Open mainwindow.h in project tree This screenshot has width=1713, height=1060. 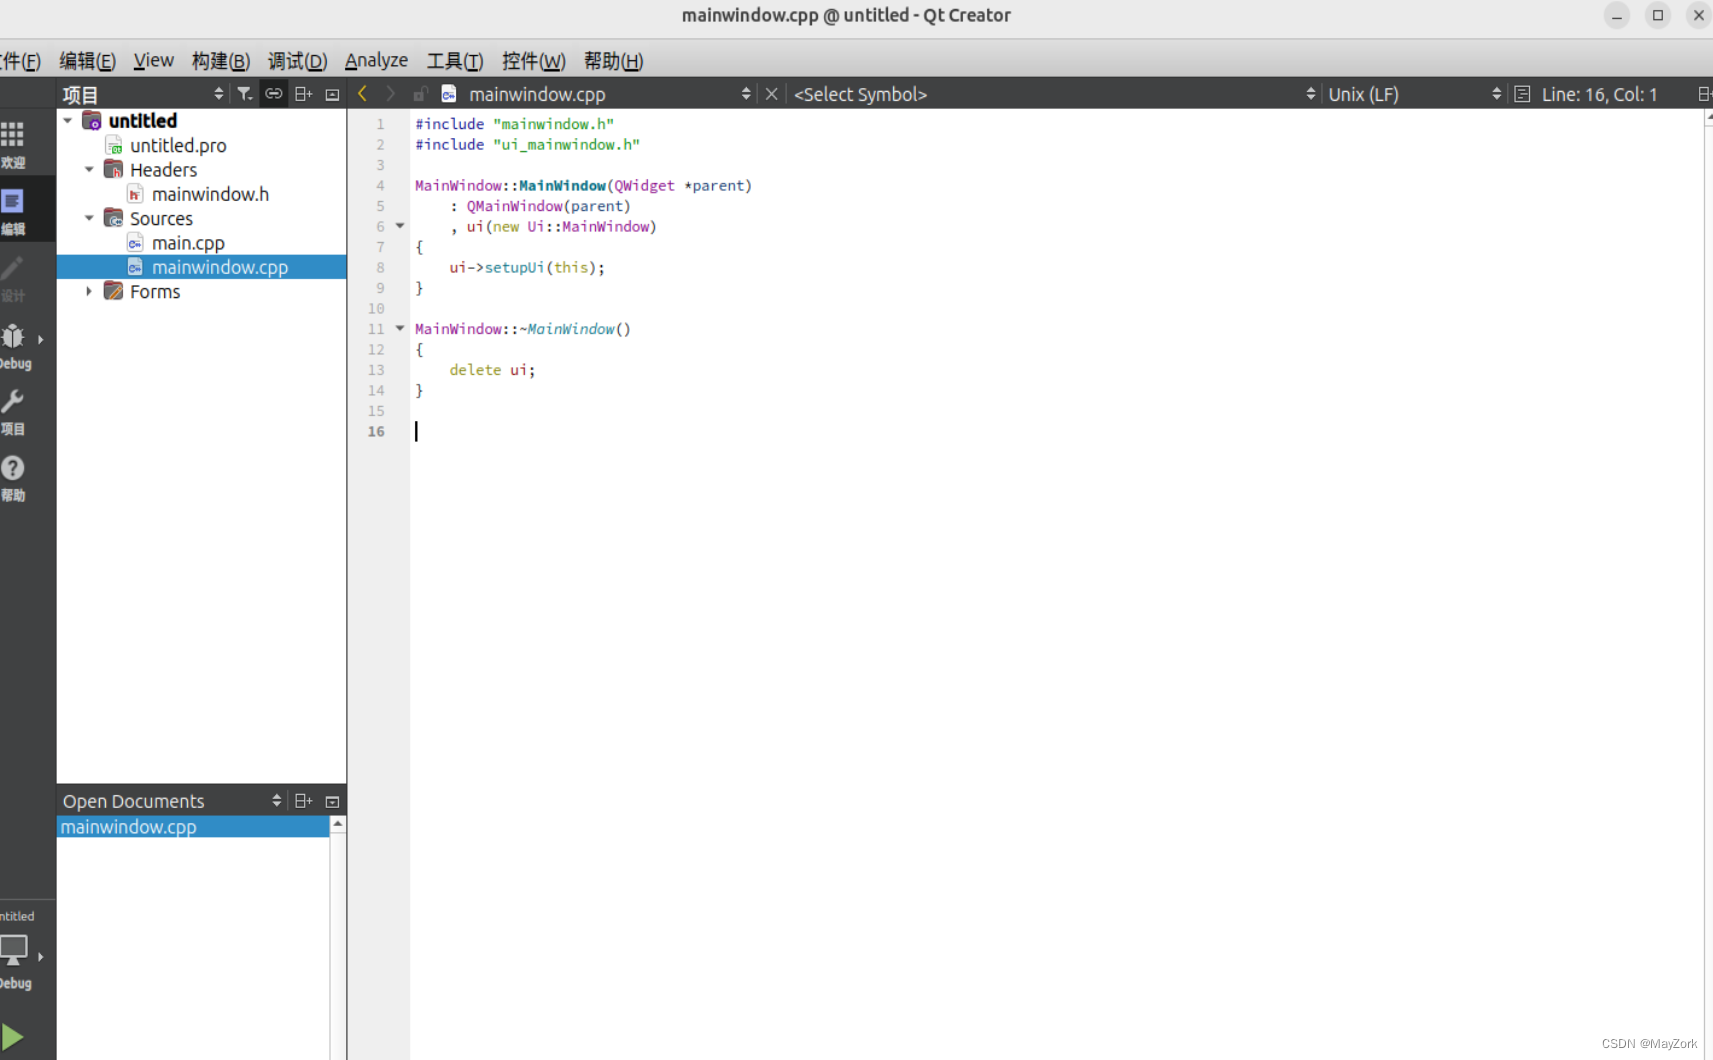tap(210, 195)
